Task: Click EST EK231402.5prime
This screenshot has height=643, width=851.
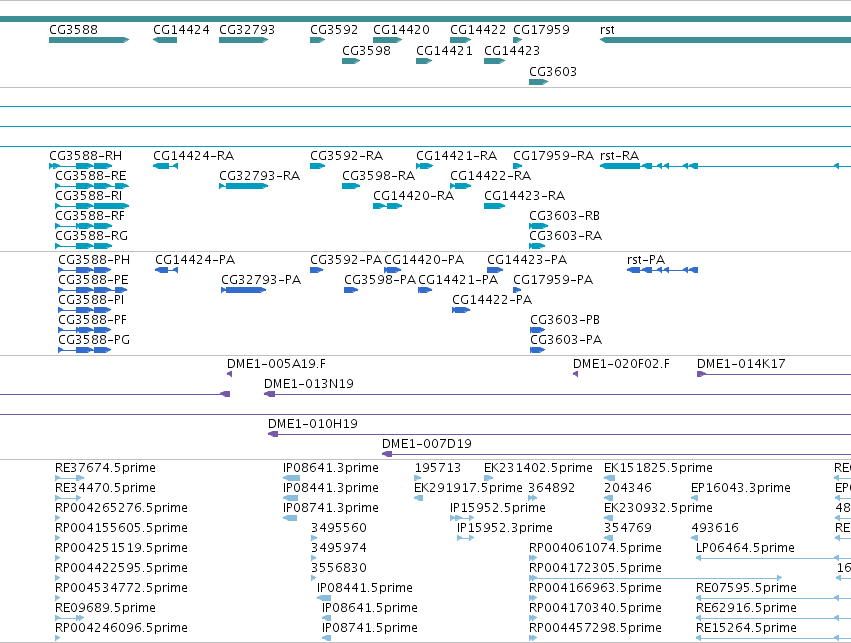Action: (538, 468)
